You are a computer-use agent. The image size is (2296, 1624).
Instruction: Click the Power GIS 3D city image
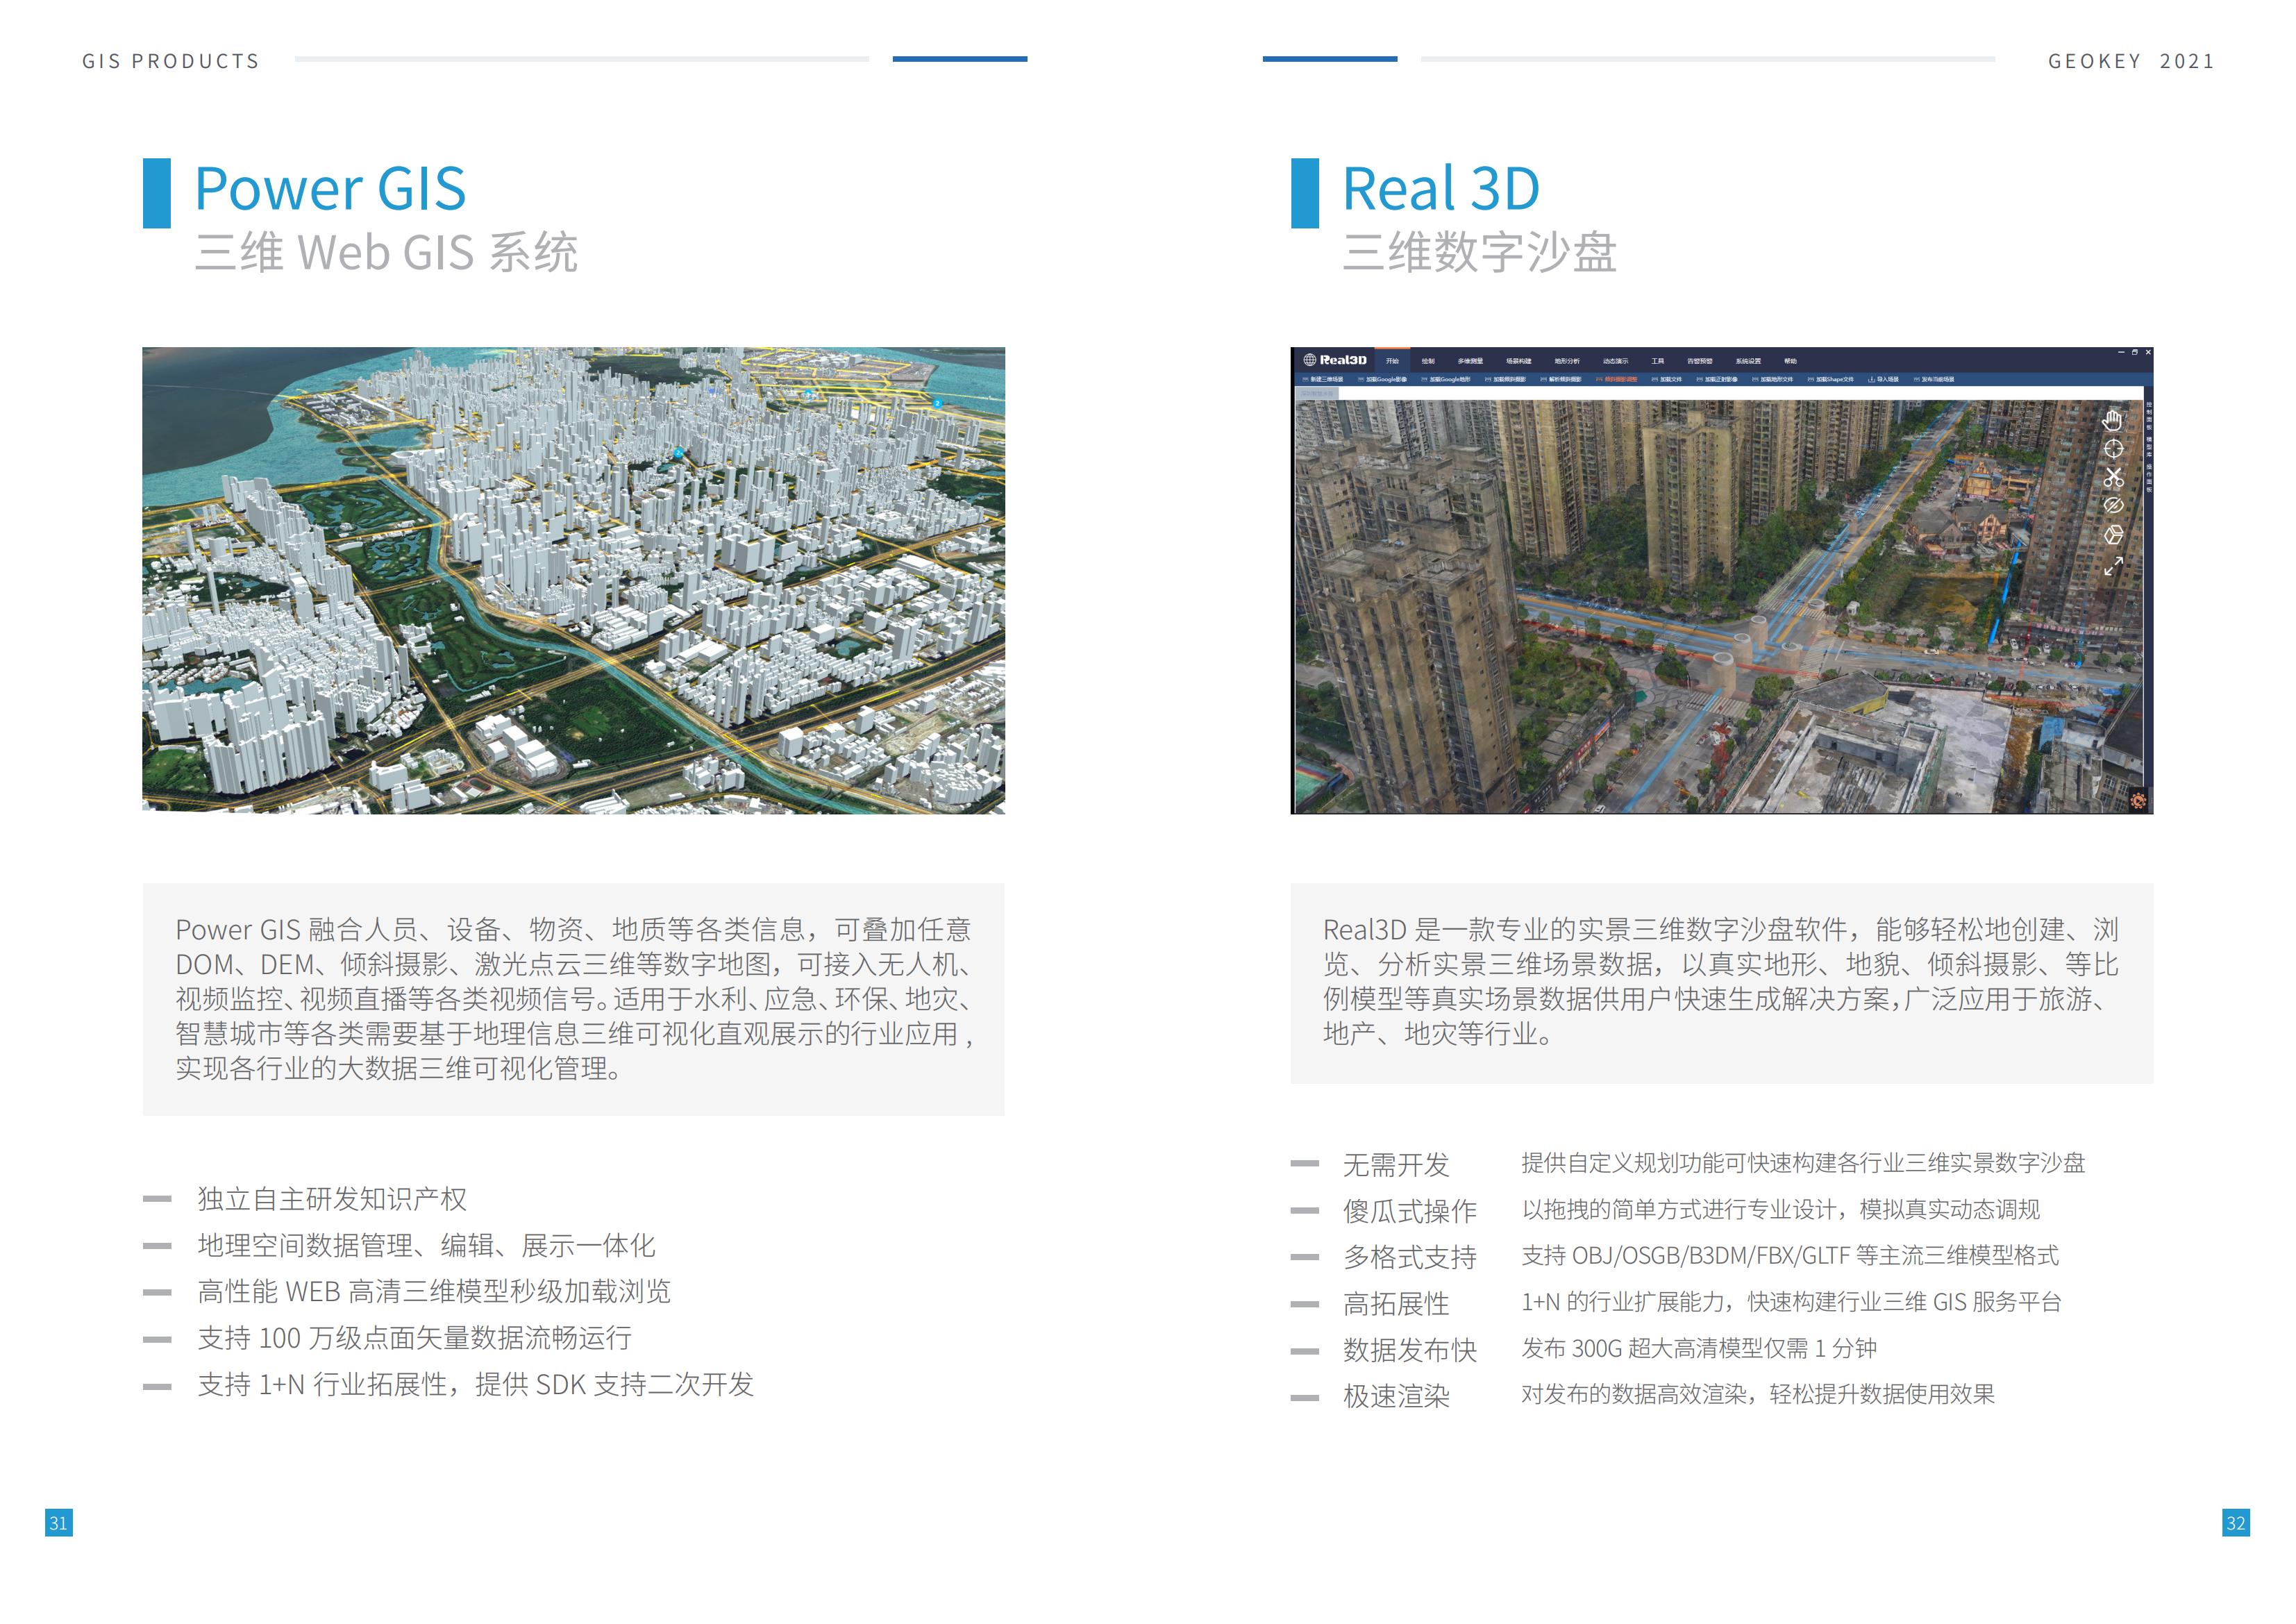(x=573, y=580)
